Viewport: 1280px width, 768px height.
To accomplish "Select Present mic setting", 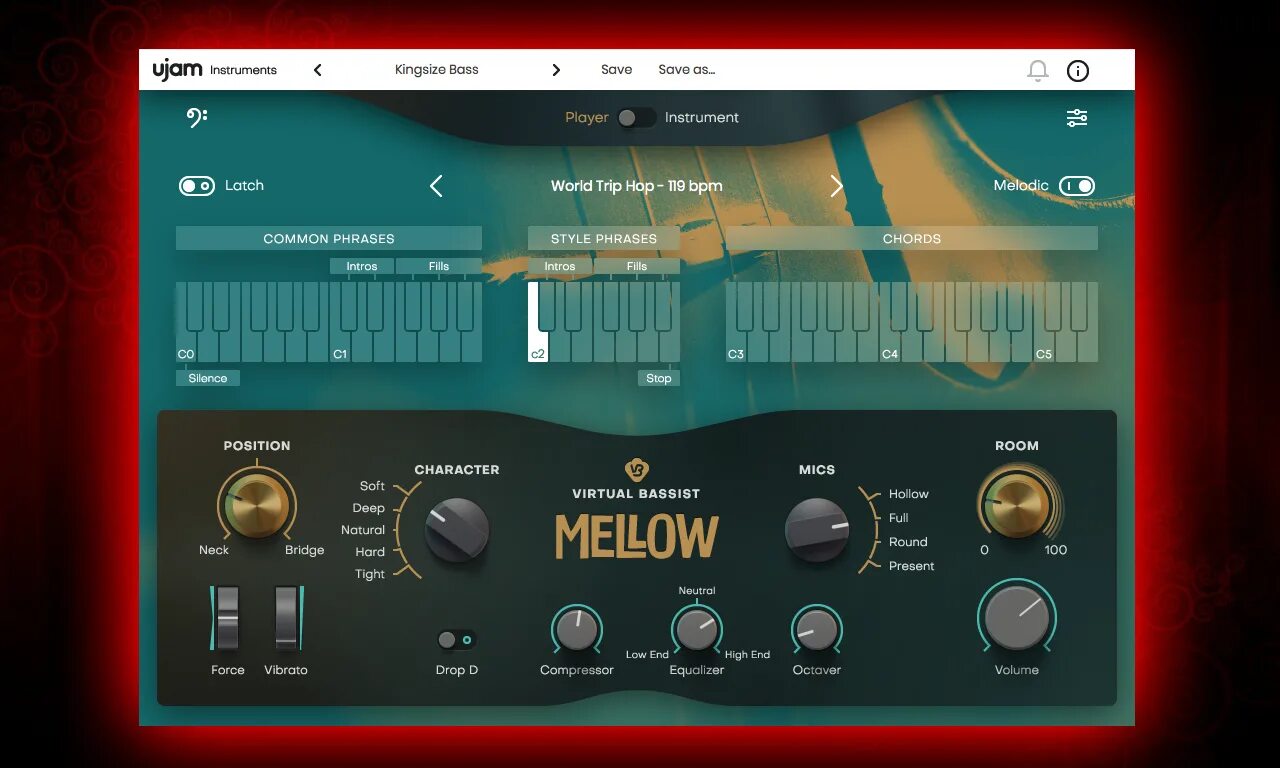I will click(912, 566).
